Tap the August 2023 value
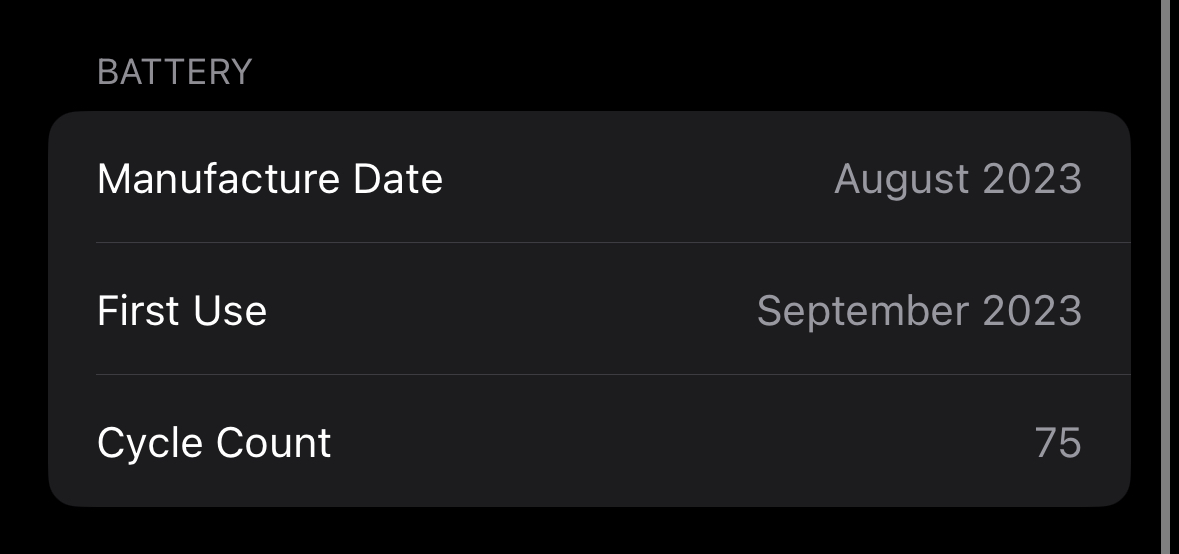The image size is (1179, 554). 957,179
